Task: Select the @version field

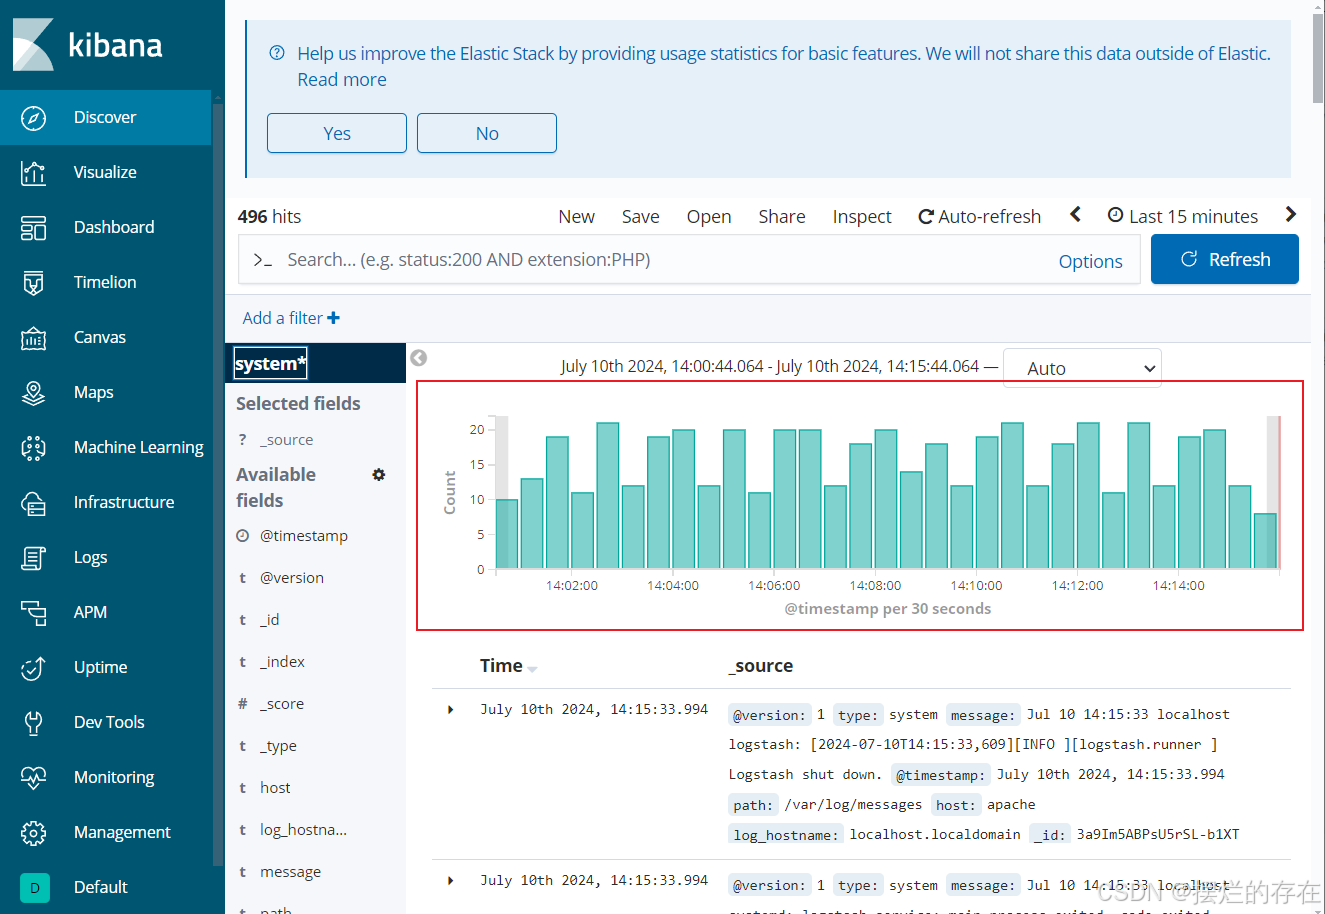Action: [292, 578]
